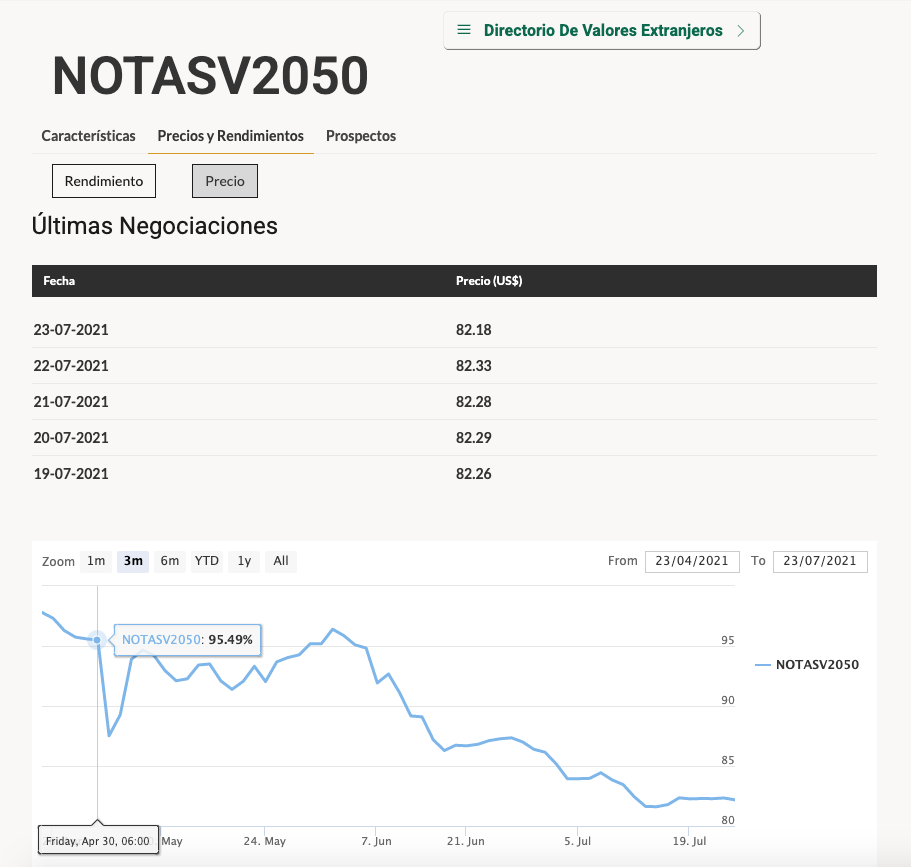The height and width of the screenshot is (867, 911).
Task: Click the chevron arrow beside Directorio De Valores Extranjeros
Action: click(740, 31)
